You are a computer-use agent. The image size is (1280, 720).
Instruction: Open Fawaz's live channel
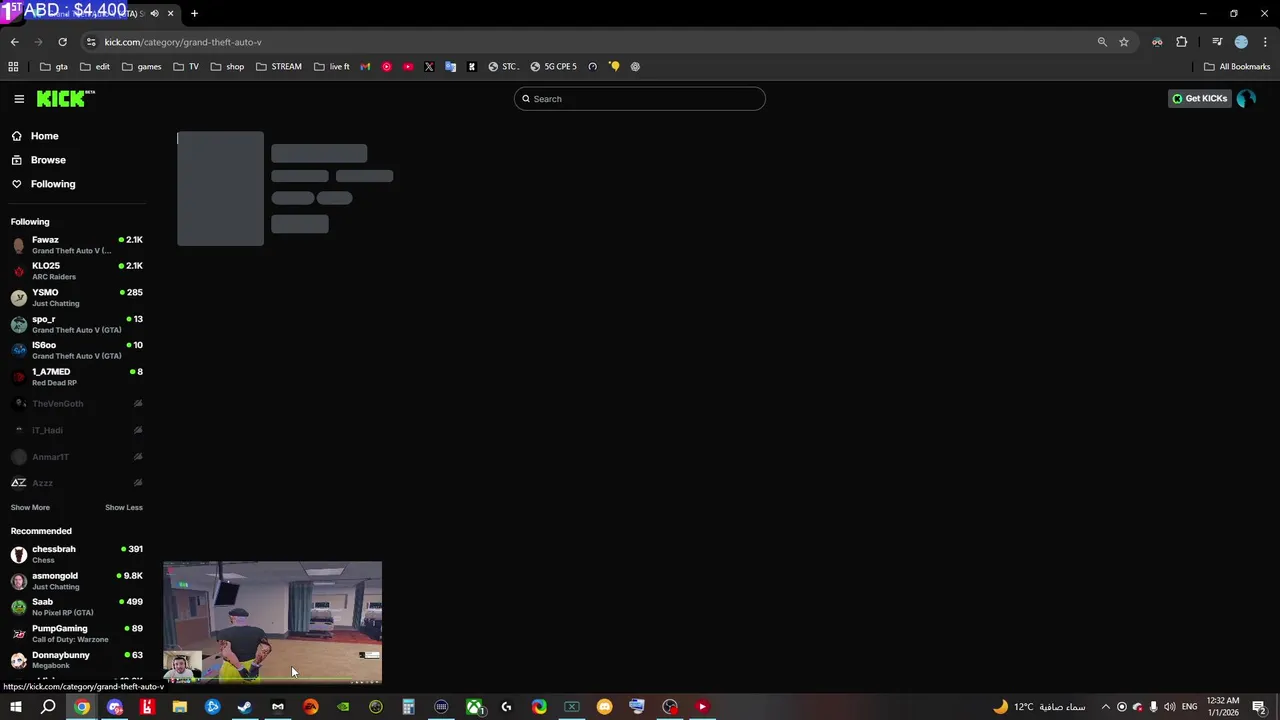(x=77, y=245)
